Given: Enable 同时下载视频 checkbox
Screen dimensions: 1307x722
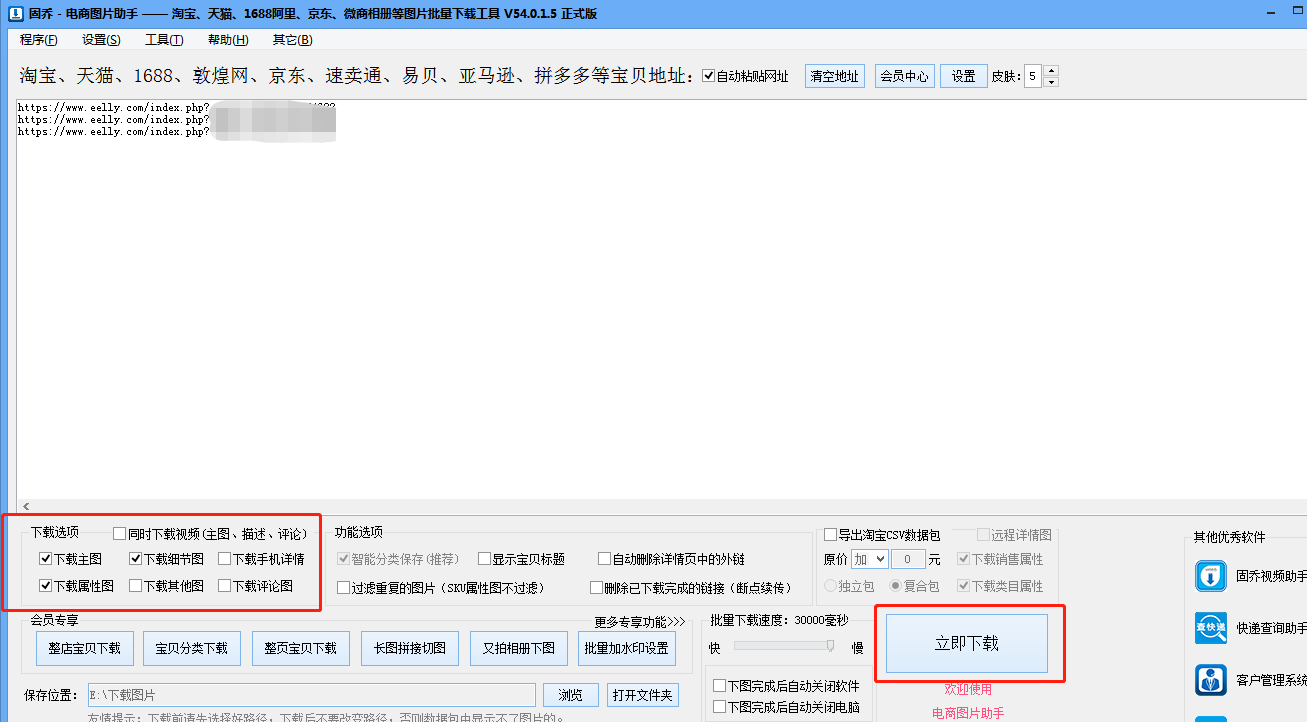Looking at the screenshot, I should [x=120, y=534].
